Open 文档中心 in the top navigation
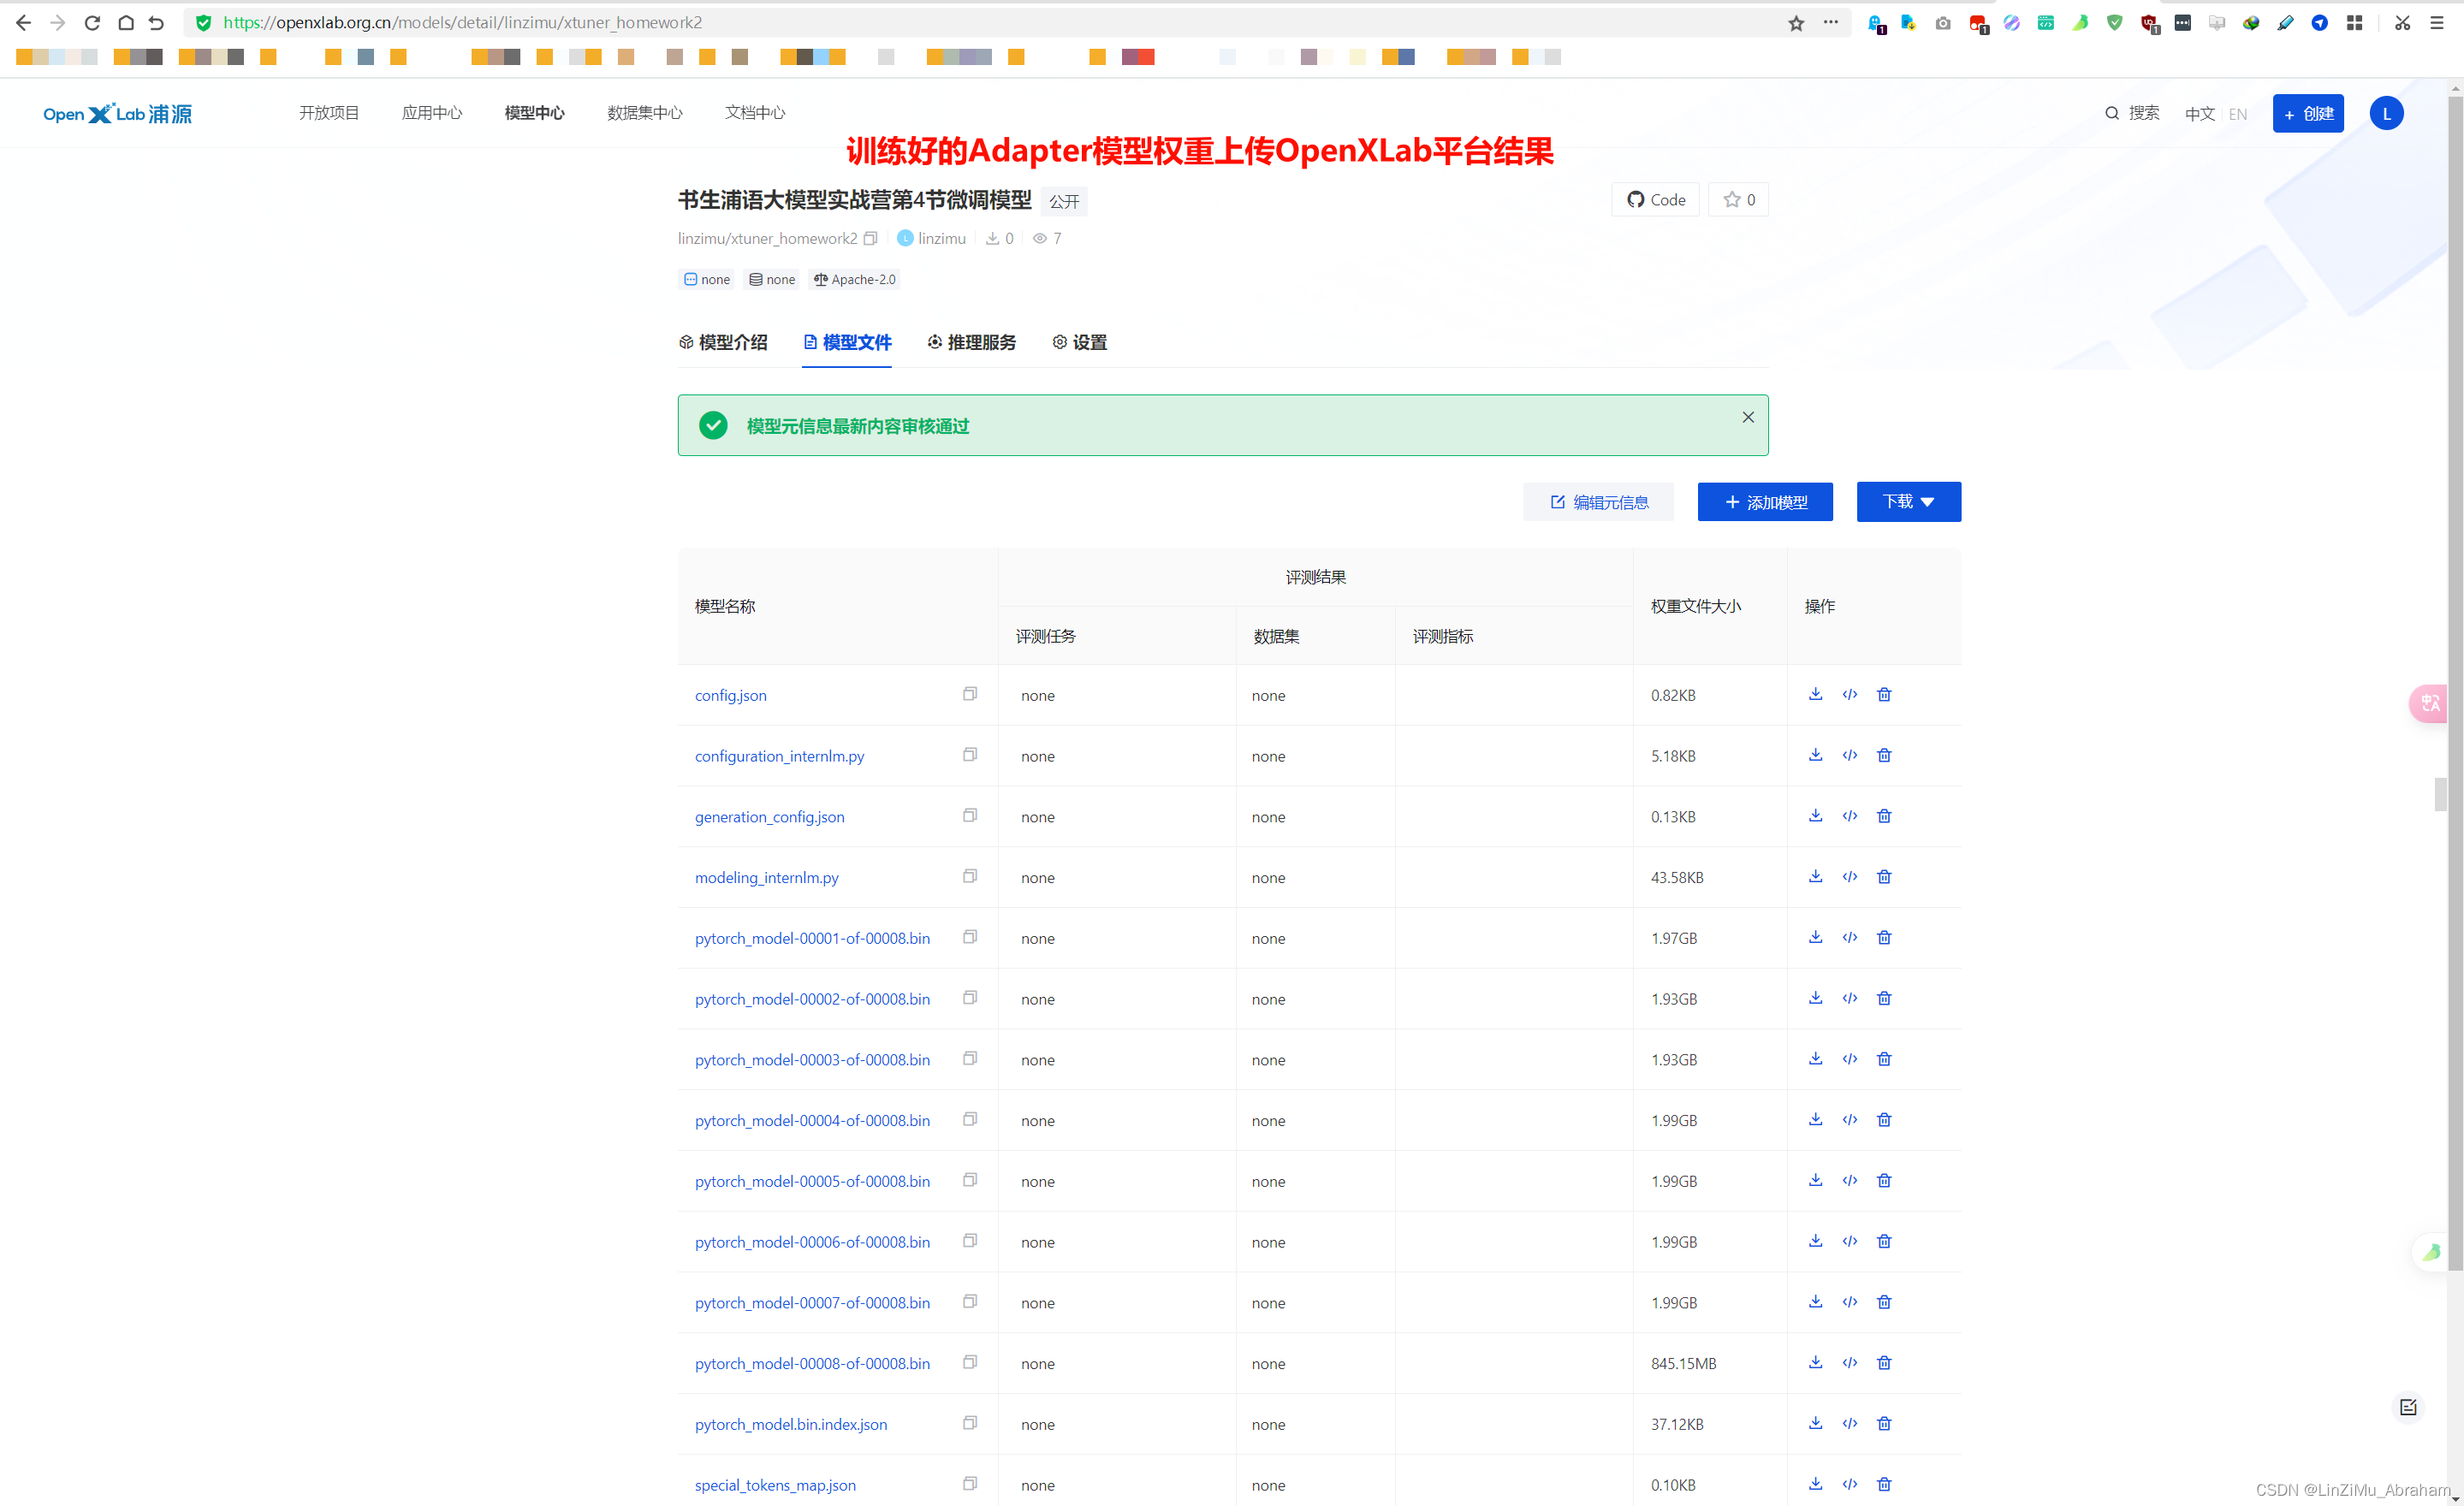The height and width of the screenshot is (1506, 2464). [x=755, y=113]
